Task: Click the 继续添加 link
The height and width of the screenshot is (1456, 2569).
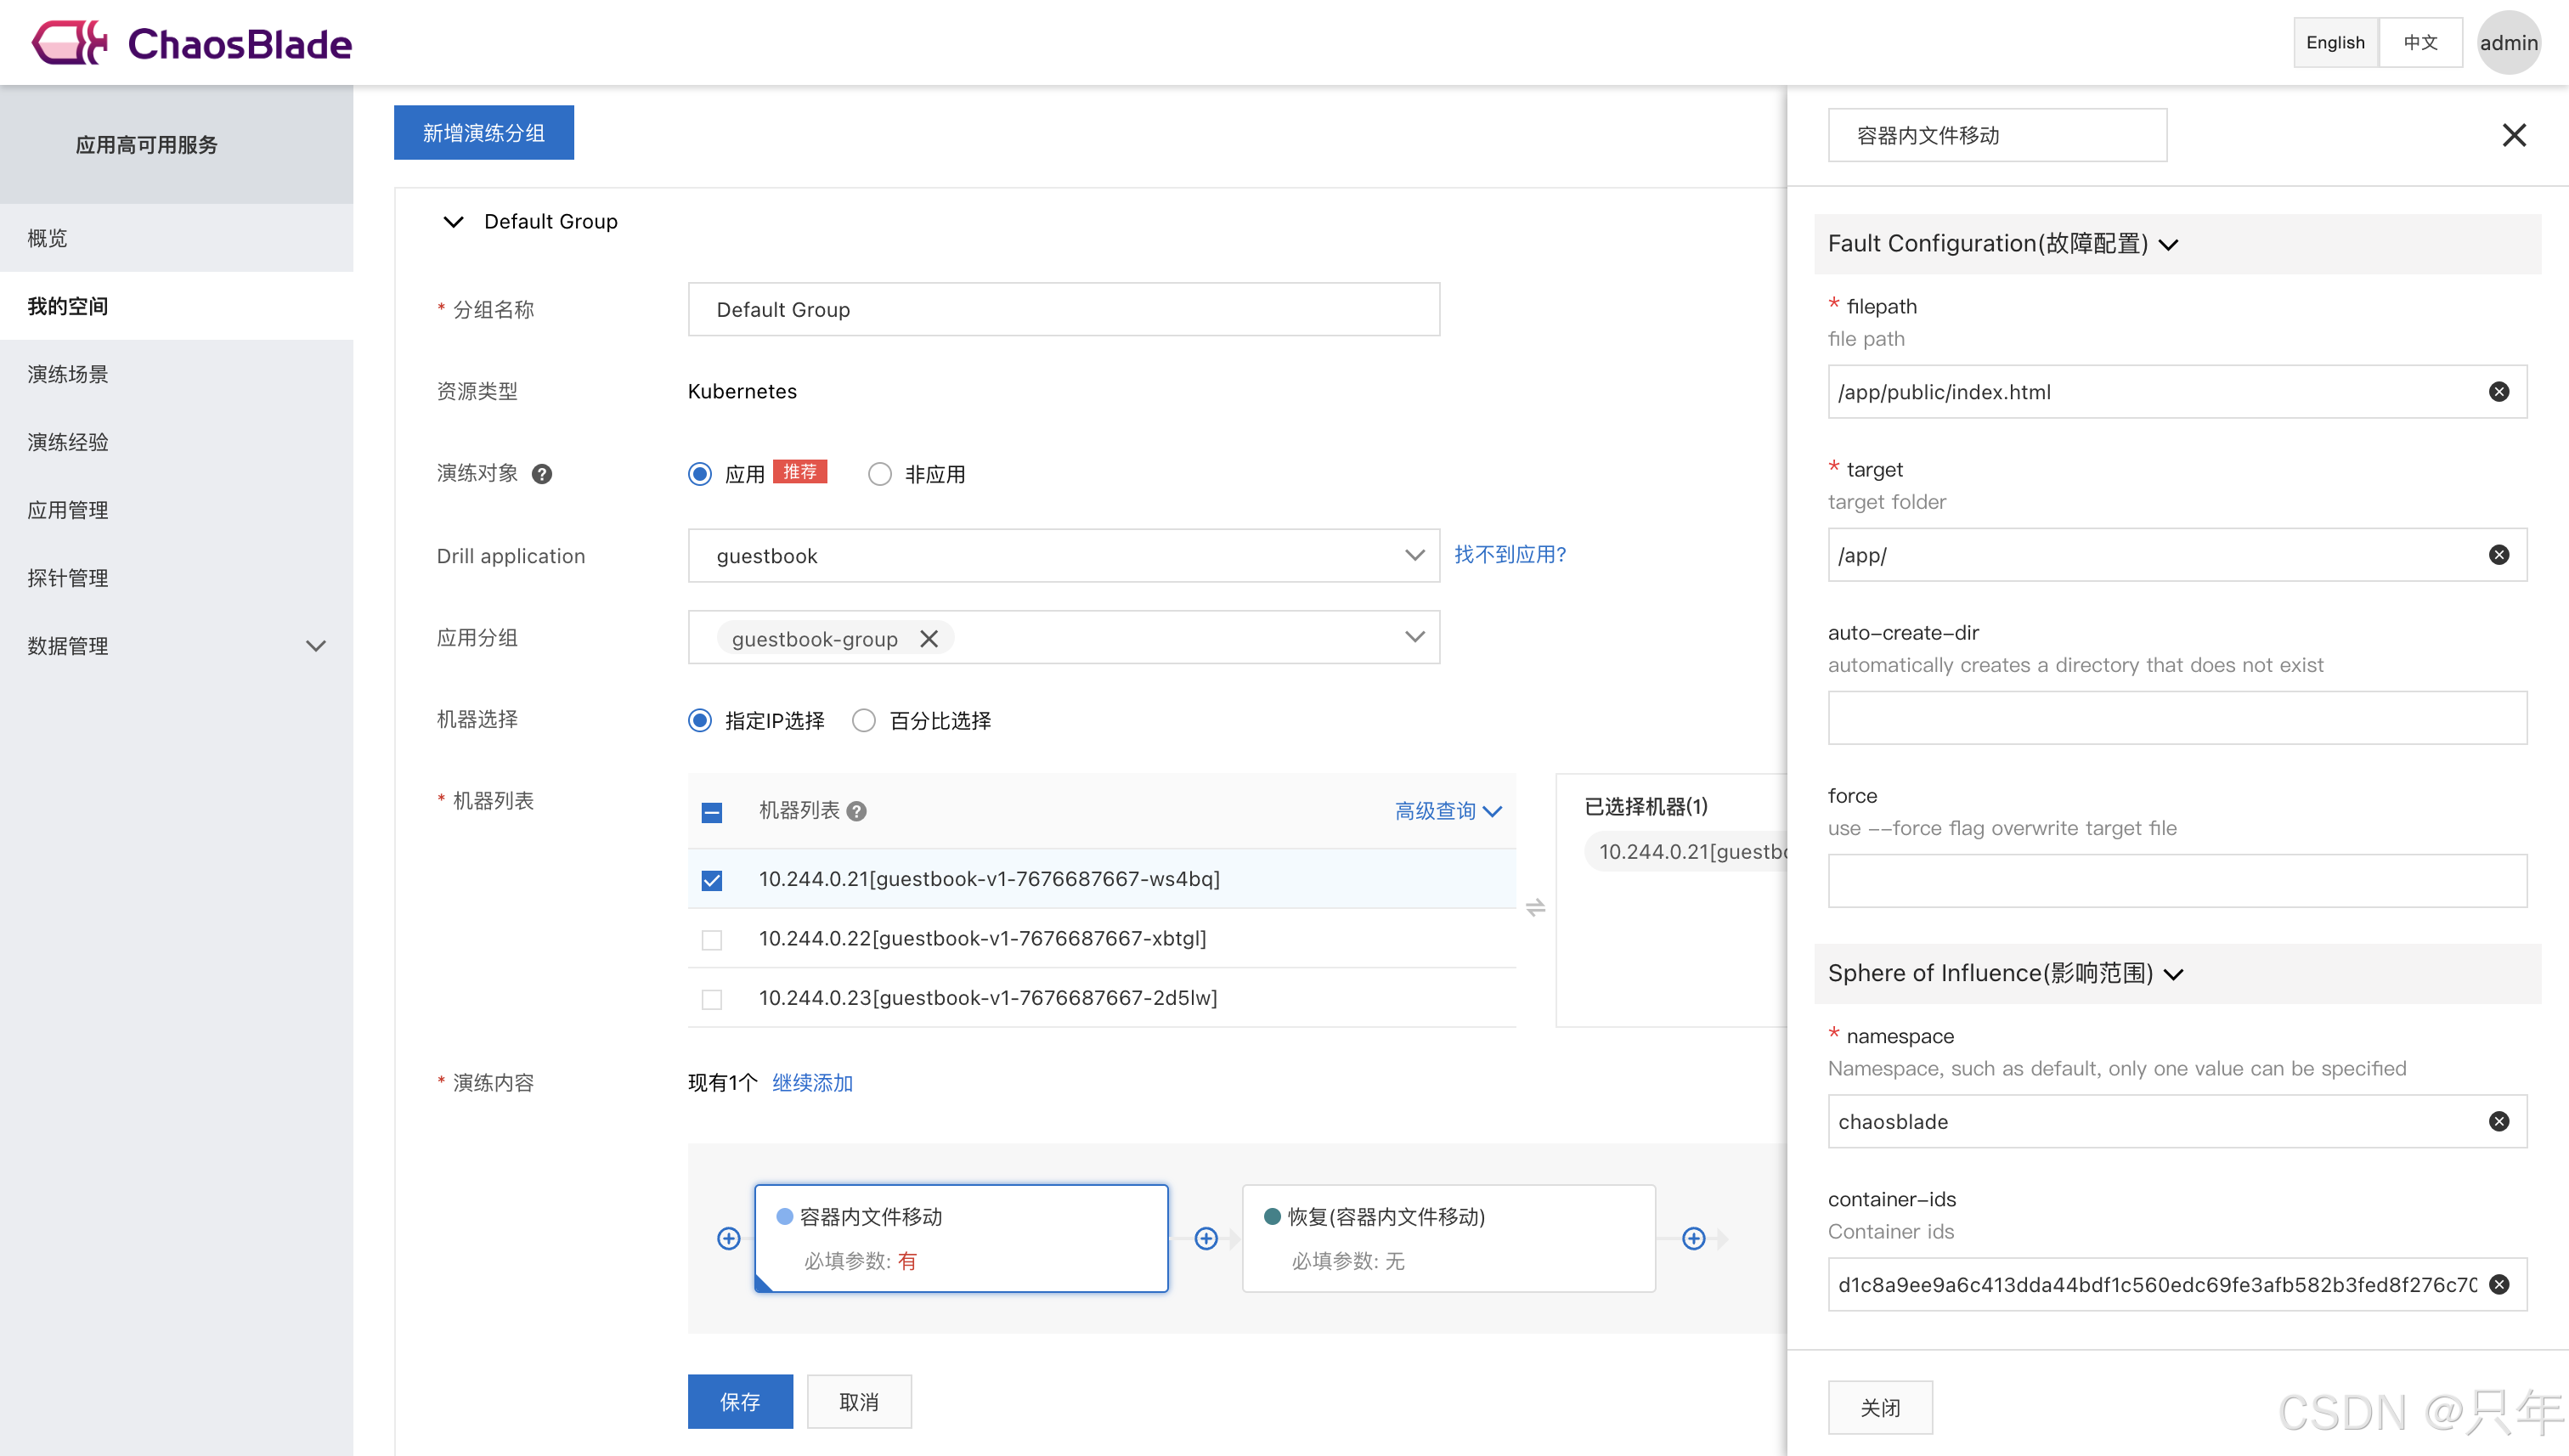Action: (812, 1083)
